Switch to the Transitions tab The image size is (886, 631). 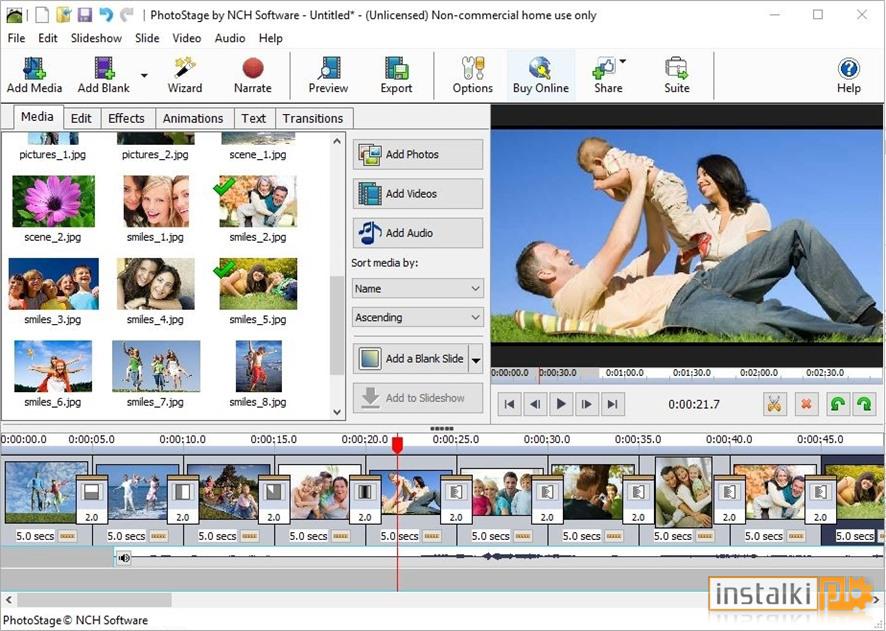tap(313, 119)
